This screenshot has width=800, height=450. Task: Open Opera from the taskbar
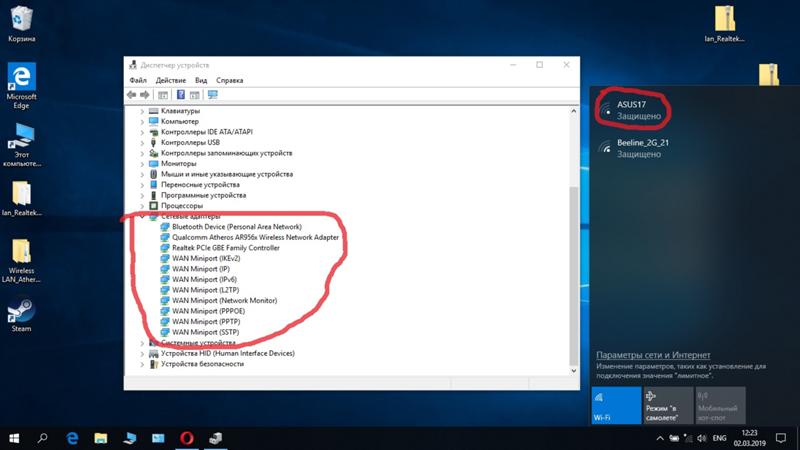coord(187,438)
